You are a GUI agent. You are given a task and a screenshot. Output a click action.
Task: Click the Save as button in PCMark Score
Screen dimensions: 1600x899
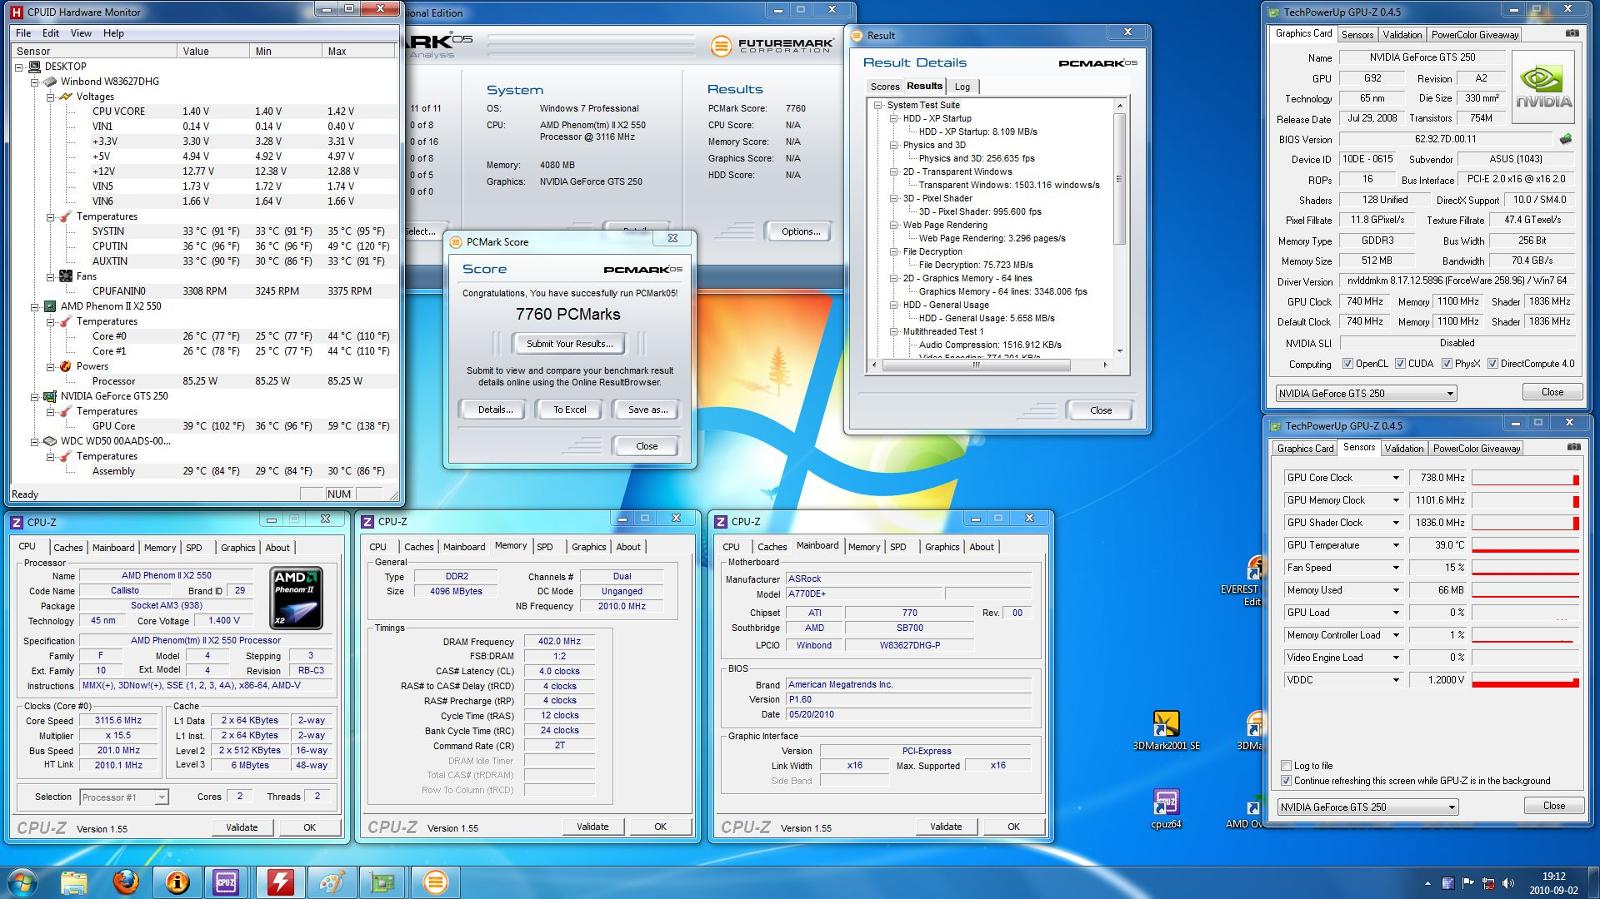[x=647, y=410]
